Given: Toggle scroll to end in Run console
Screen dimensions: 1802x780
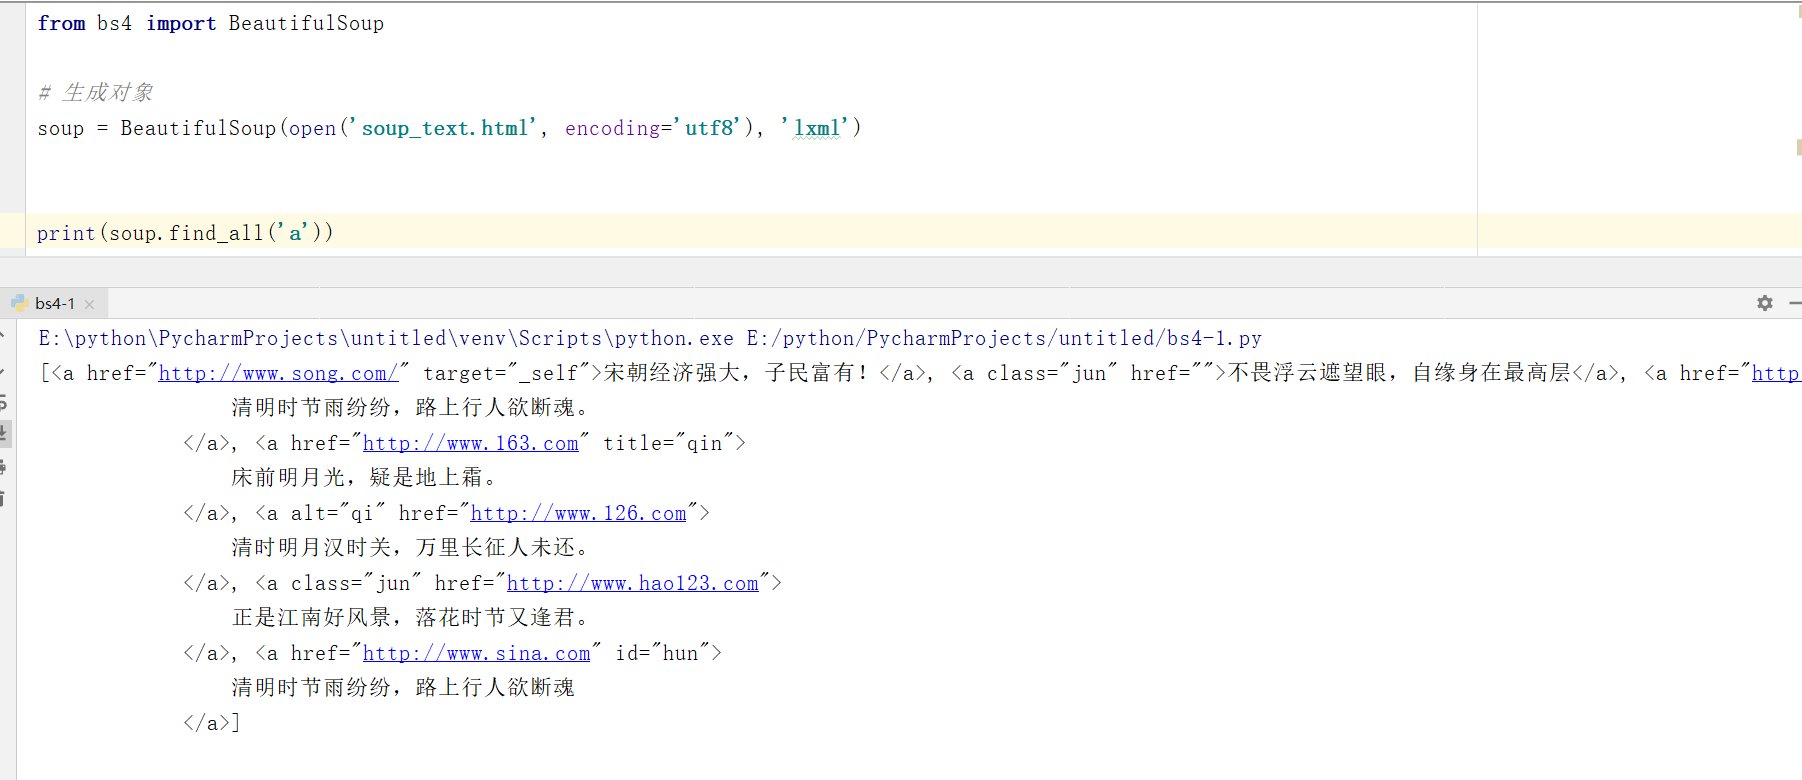Looking at the screenshot, I should pos(3,433).
